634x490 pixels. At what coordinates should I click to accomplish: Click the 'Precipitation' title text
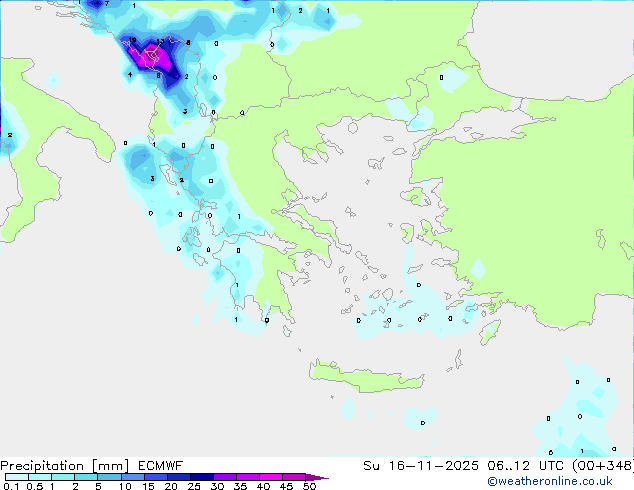(x=42, y=466)
